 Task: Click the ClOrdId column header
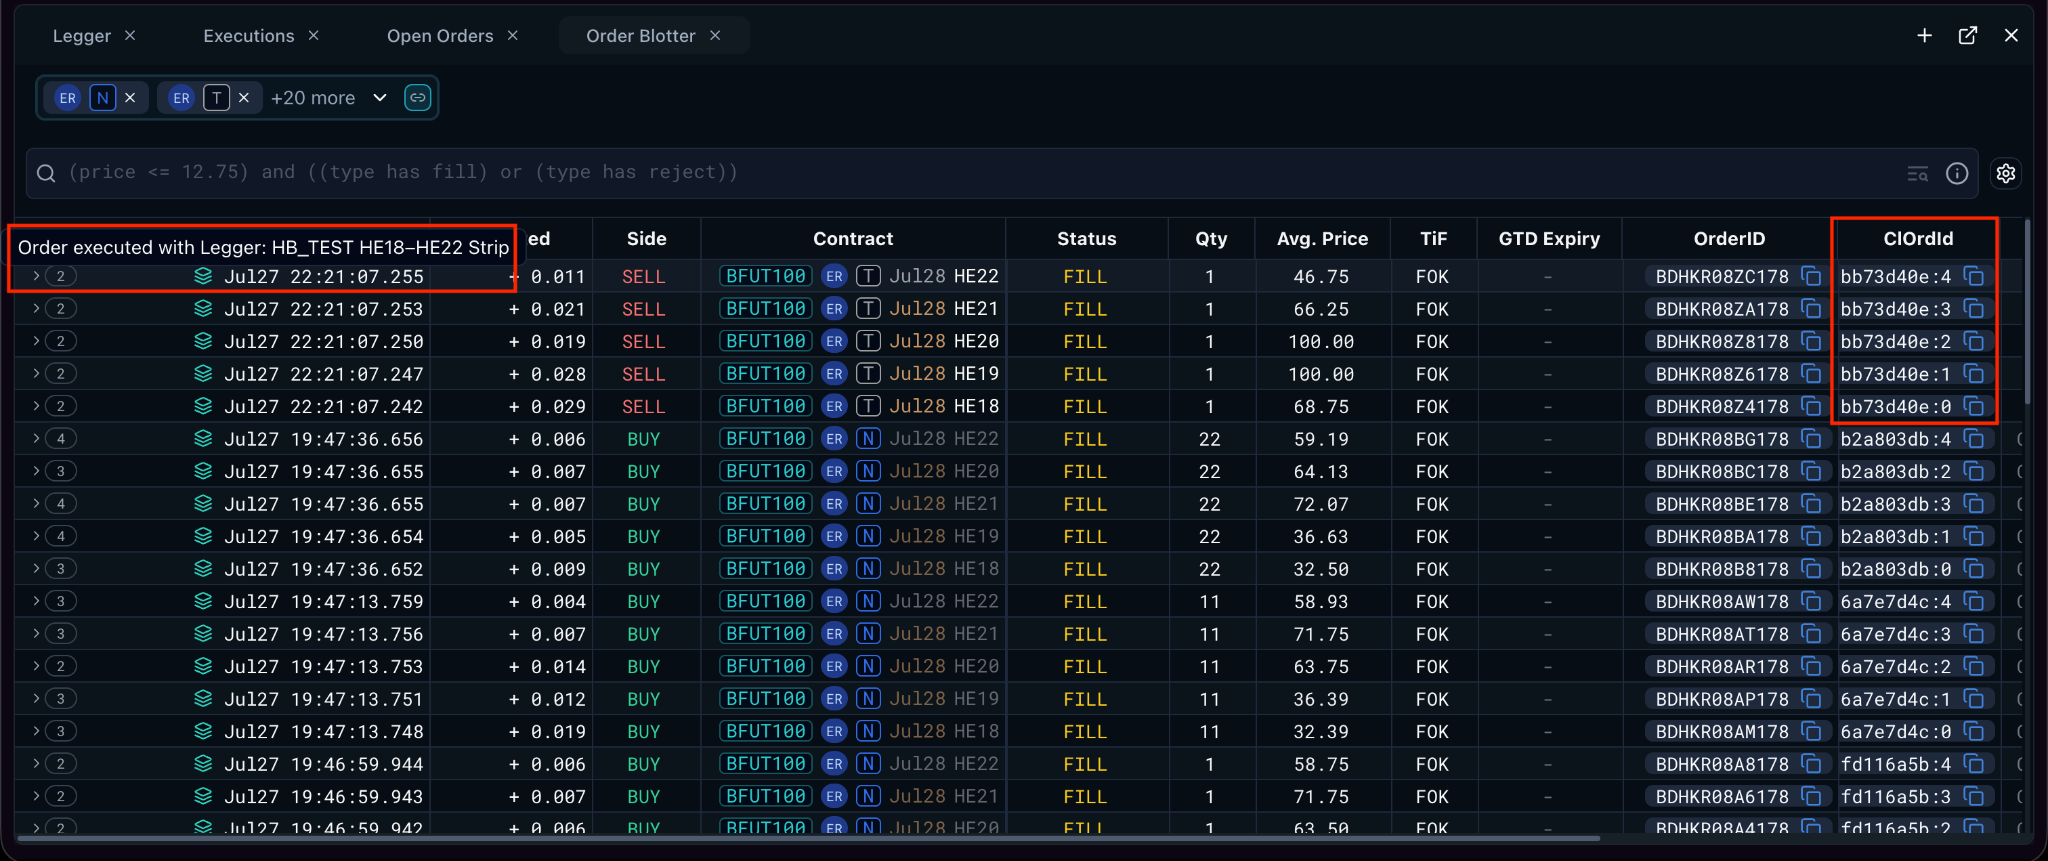(x=1918, y=239)
